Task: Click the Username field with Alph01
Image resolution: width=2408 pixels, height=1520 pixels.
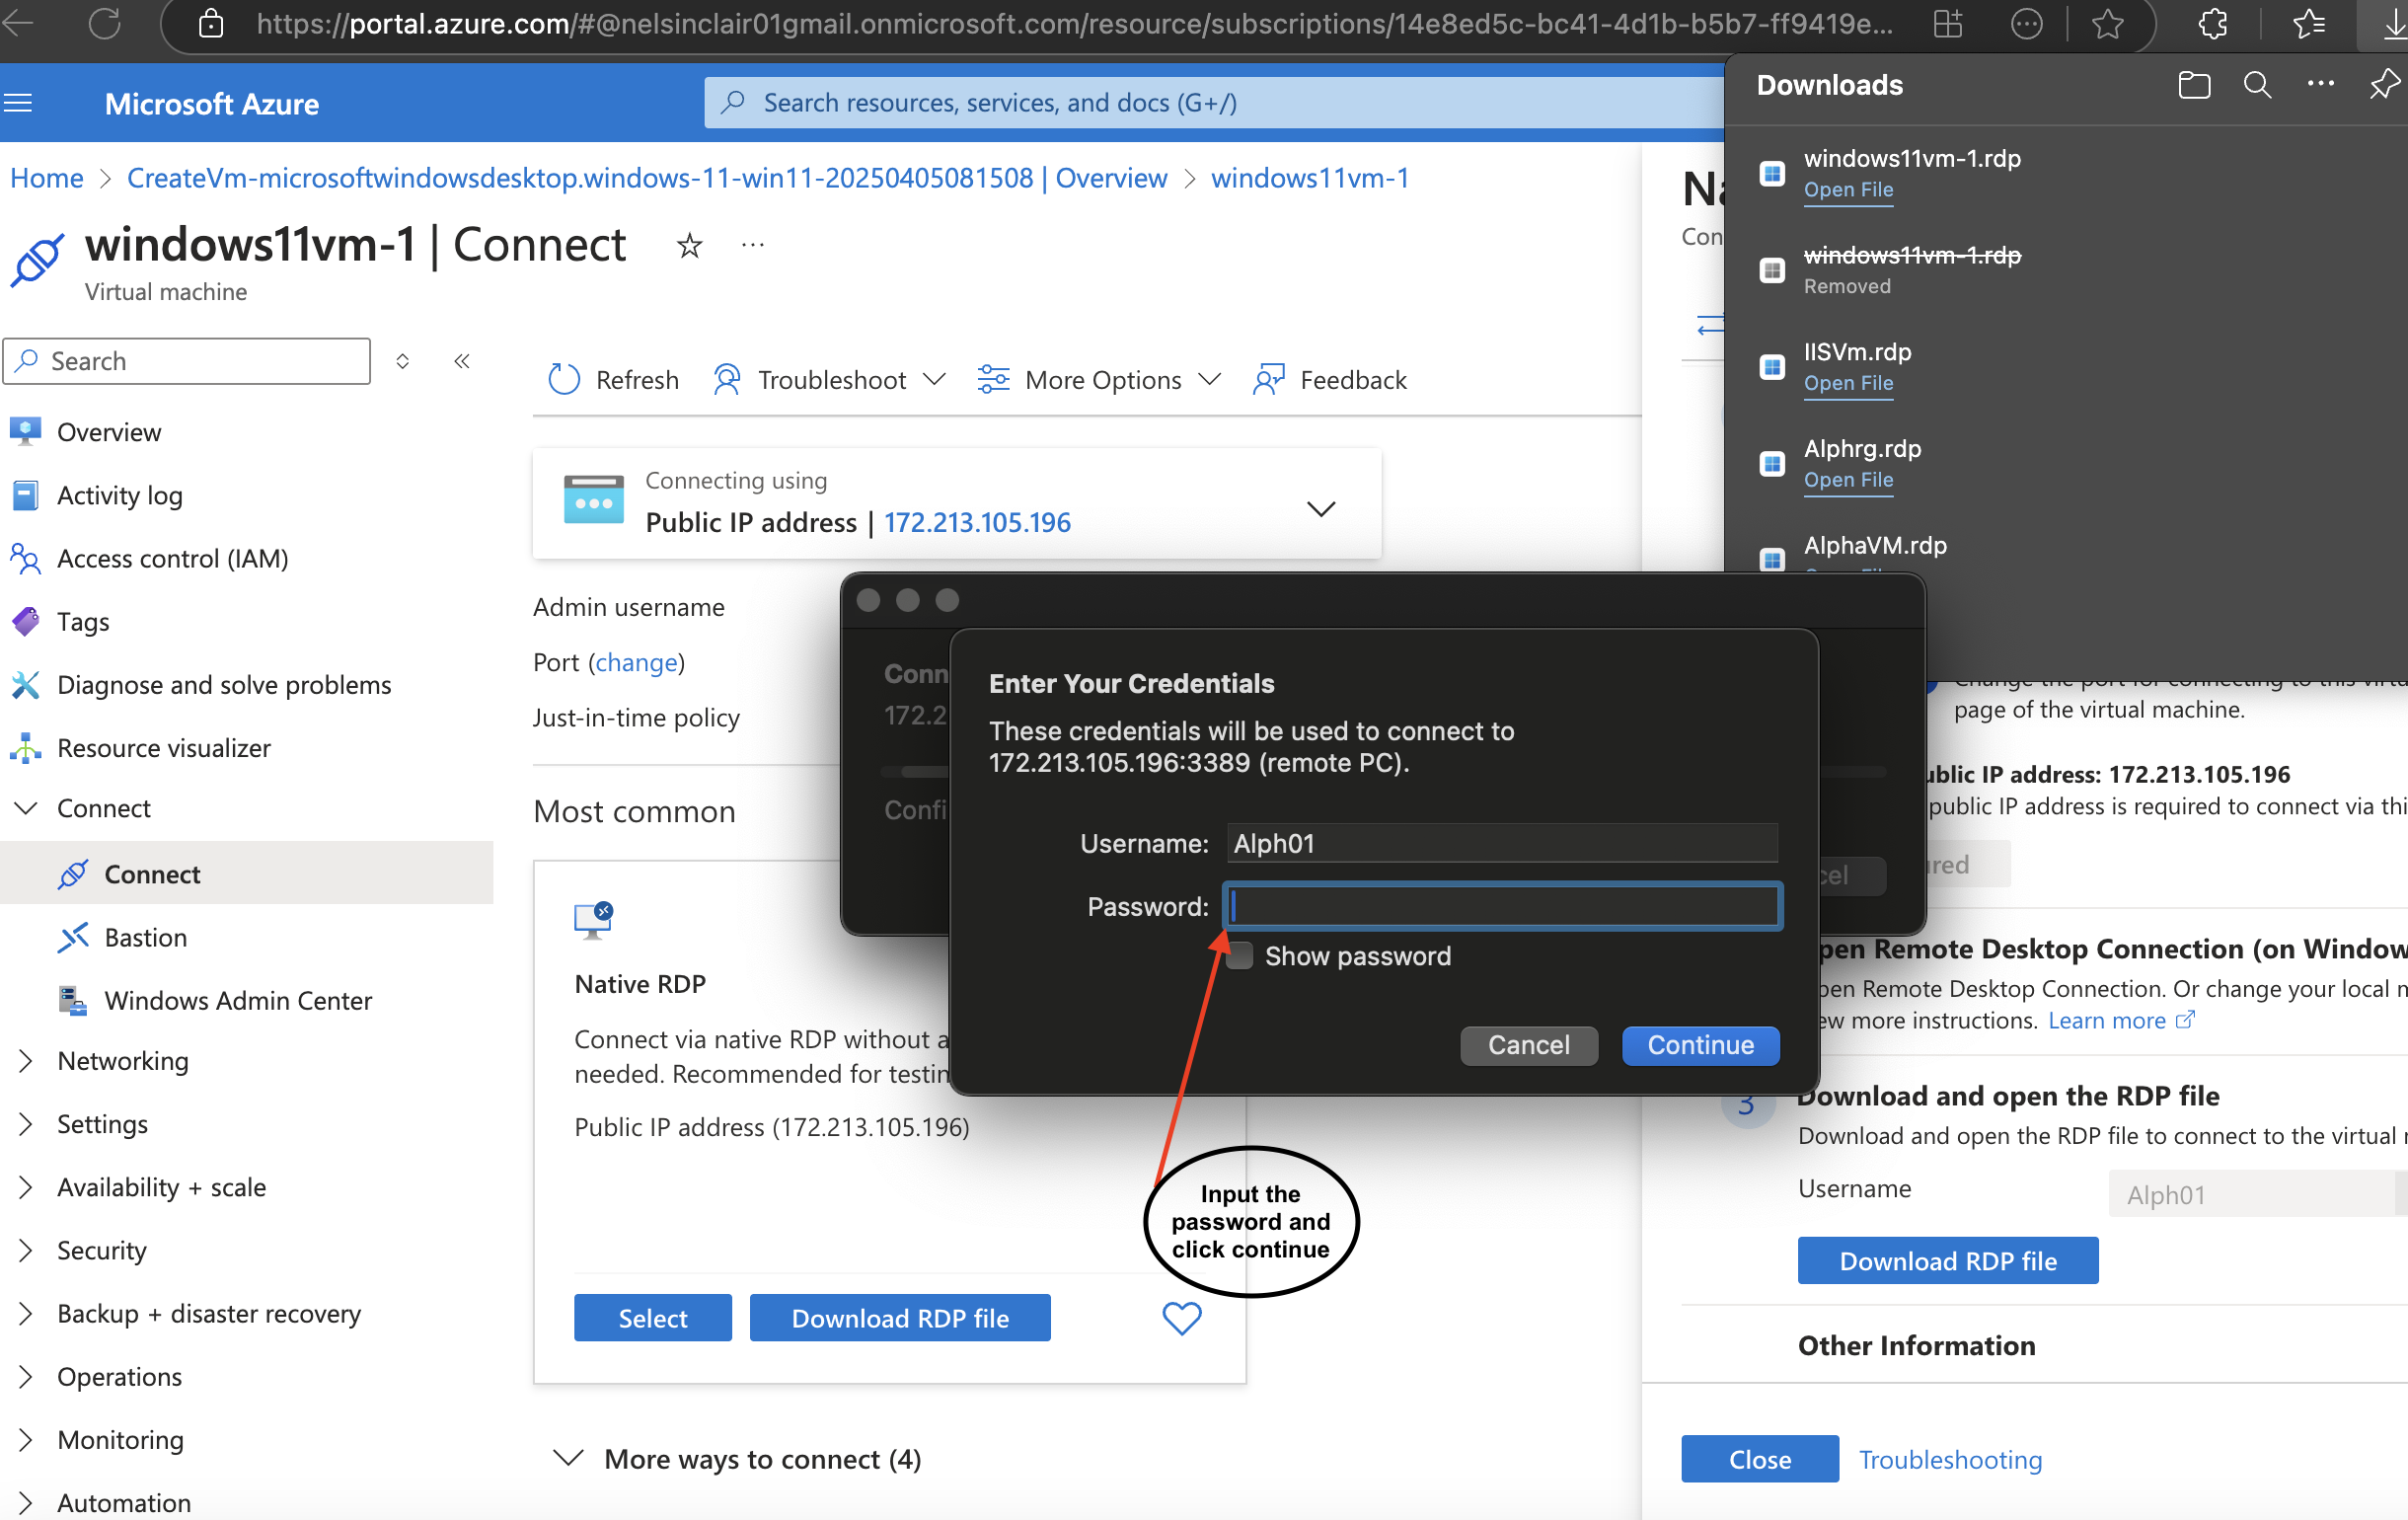Action: click(x=1502, y=843)
